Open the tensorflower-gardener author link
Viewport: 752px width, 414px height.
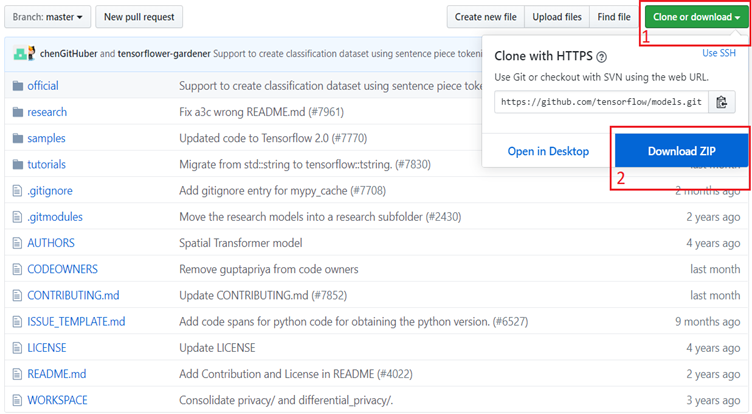tap(164, 54)
